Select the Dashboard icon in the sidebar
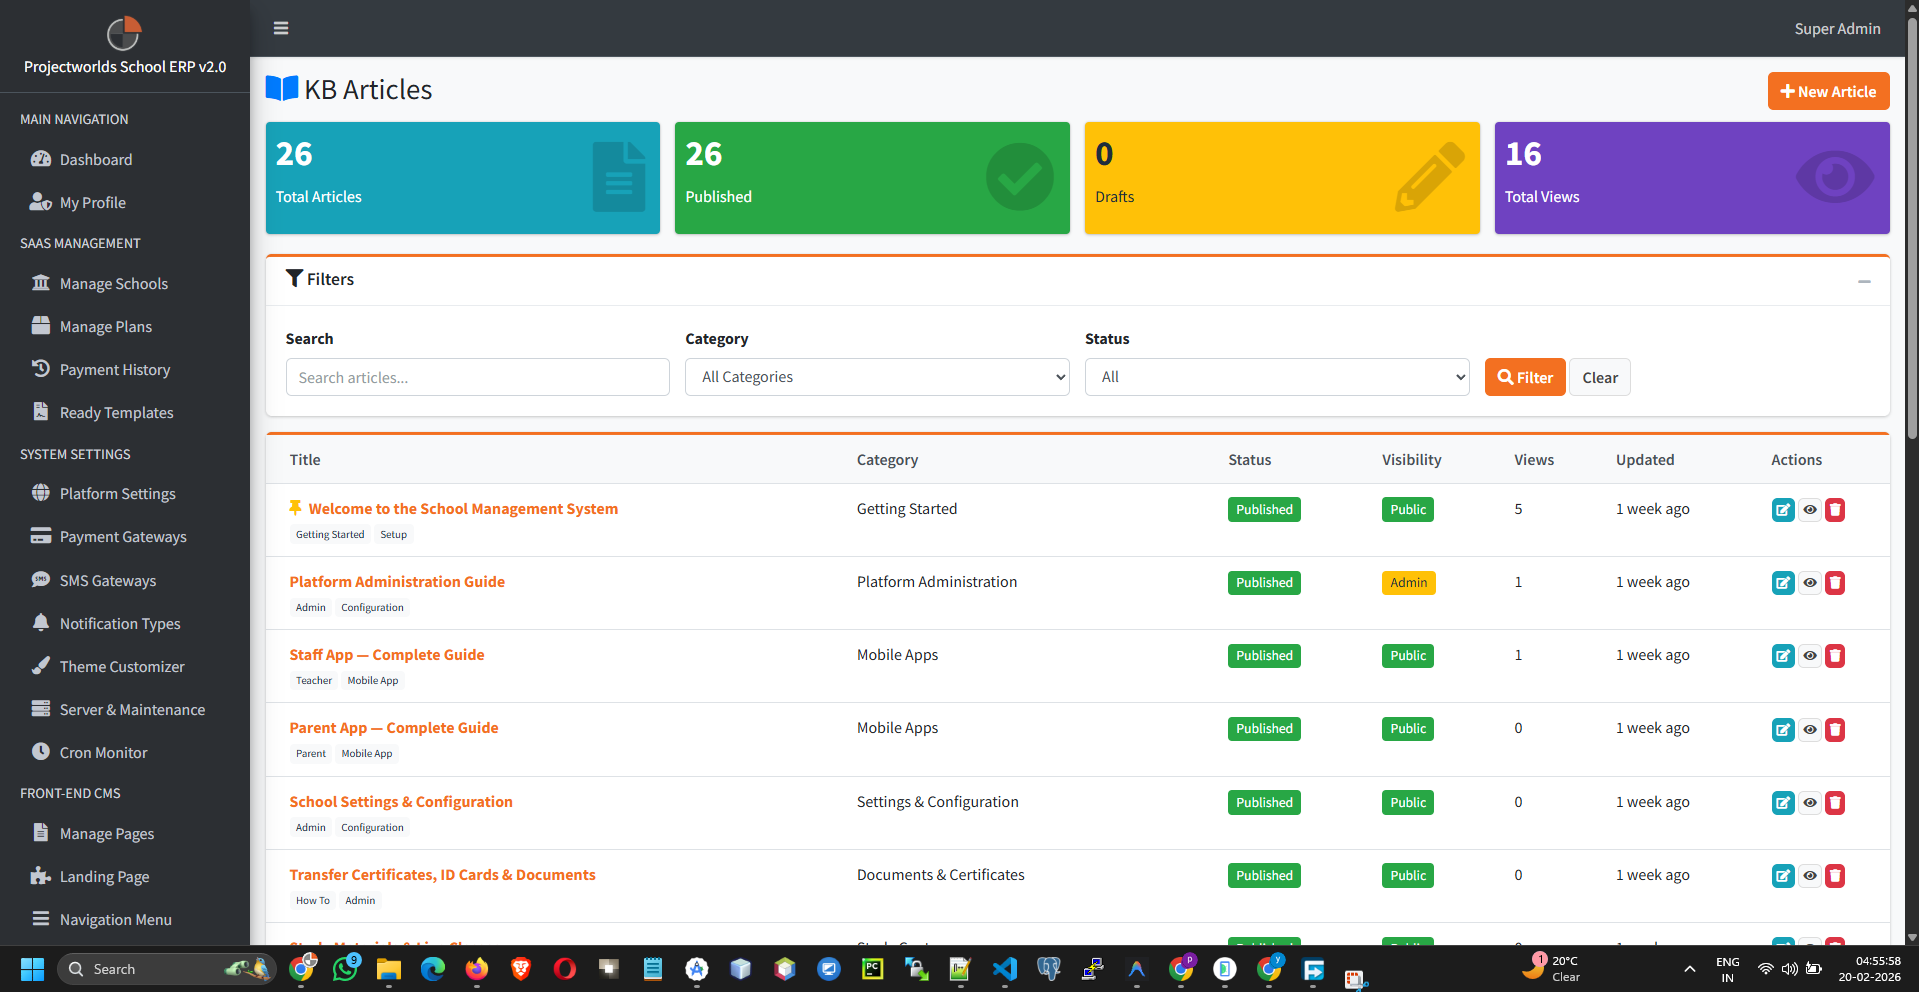1919x992 pixels. 41,159
